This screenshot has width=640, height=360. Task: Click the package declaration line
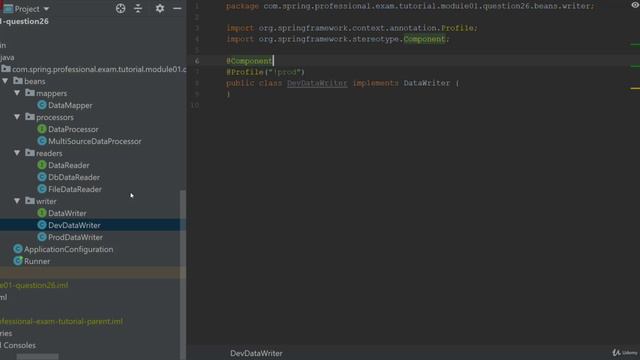click(410, 6)
